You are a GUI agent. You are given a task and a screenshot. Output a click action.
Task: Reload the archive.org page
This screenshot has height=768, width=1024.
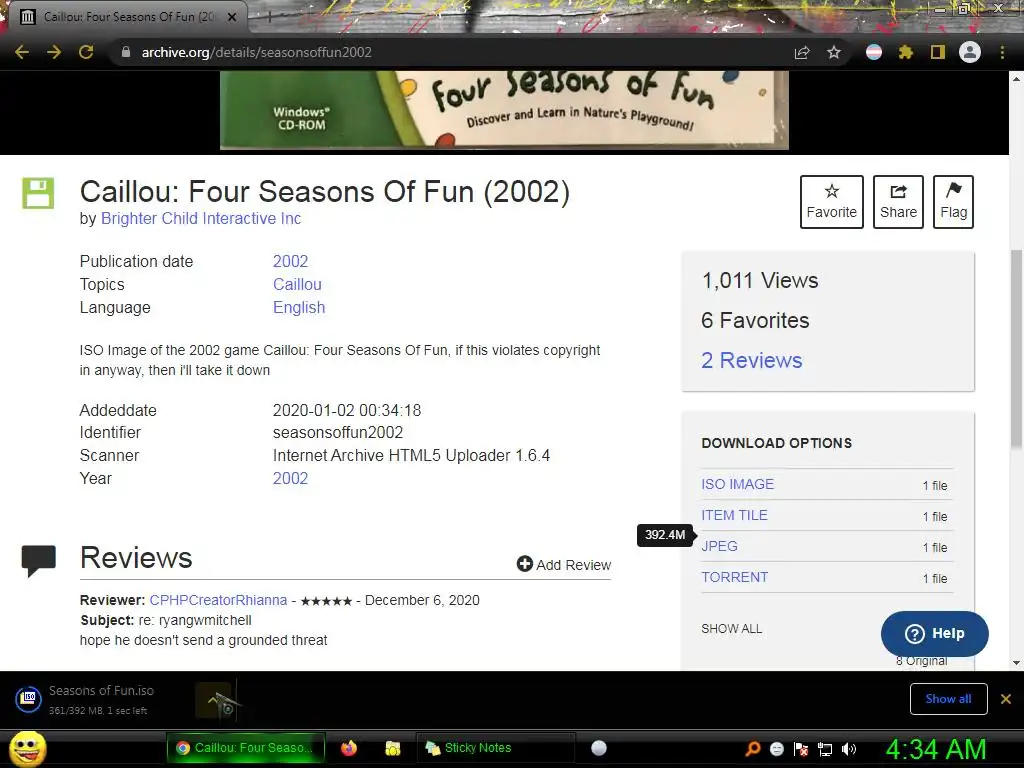tap(86, 52)
